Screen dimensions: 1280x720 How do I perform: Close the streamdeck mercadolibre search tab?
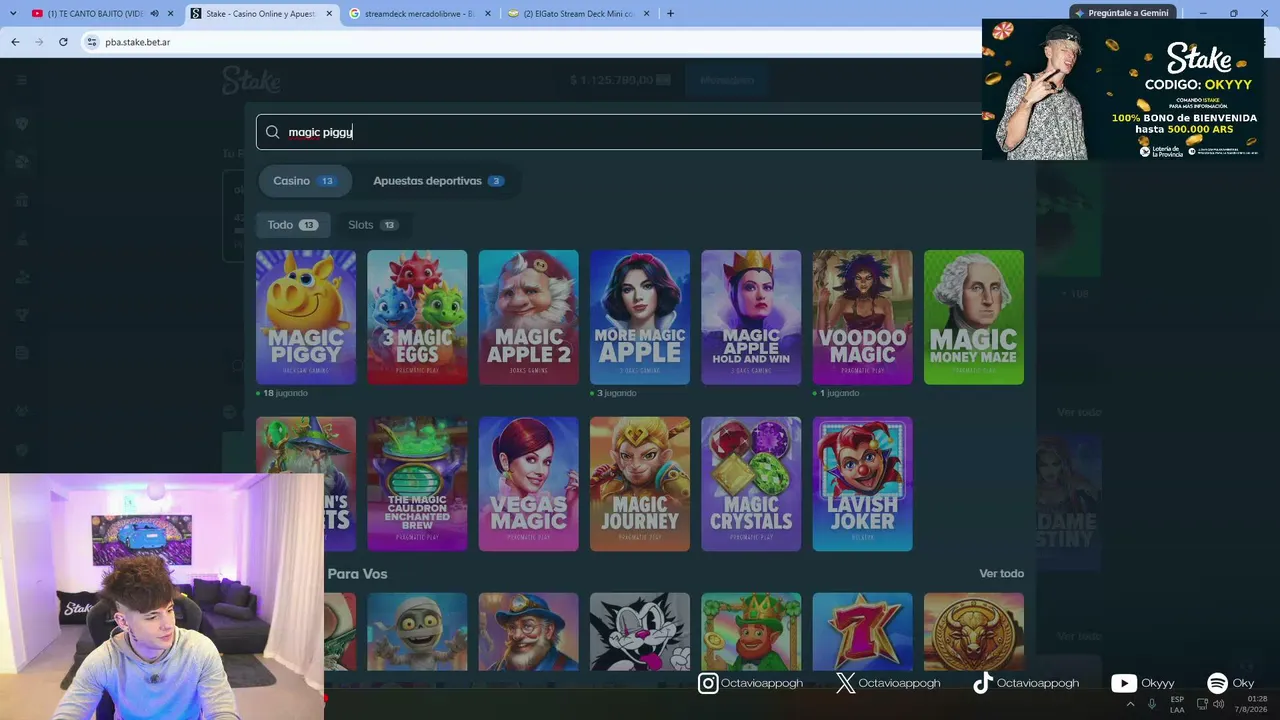click(x=488, y=13)
